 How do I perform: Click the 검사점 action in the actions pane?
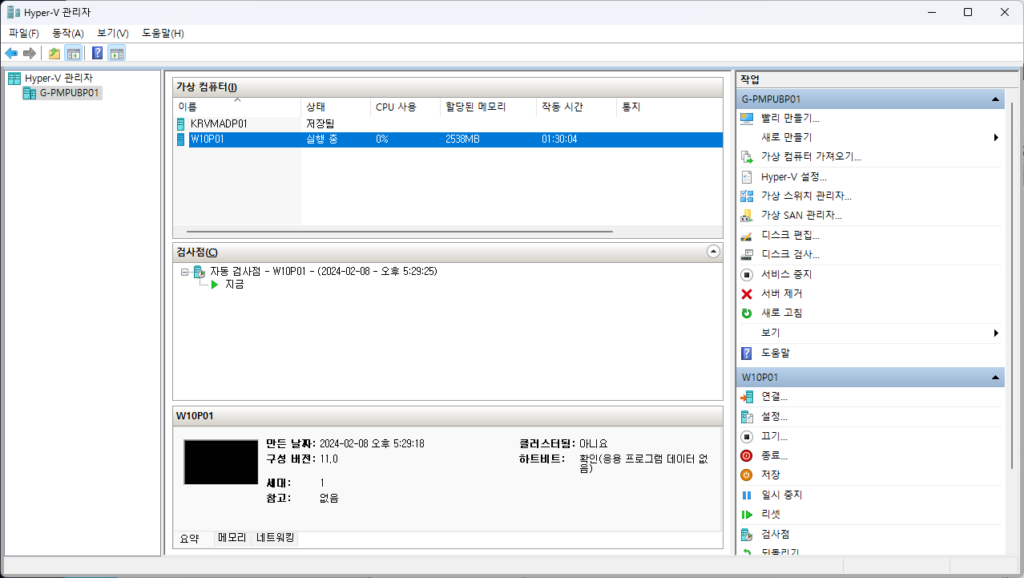click(x=775, y=534)
